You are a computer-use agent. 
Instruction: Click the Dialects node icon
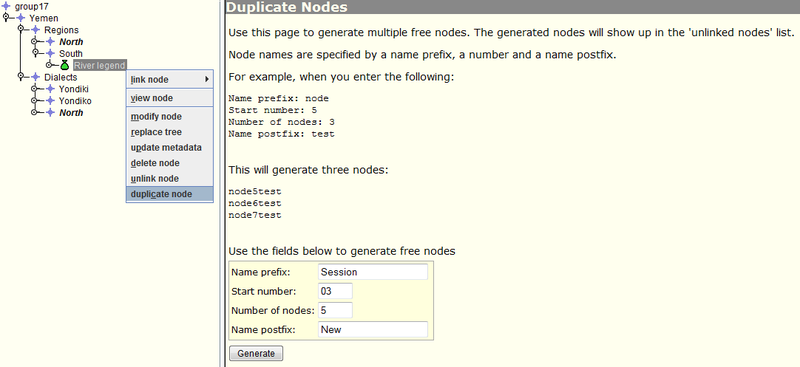(x=36, y=77)
